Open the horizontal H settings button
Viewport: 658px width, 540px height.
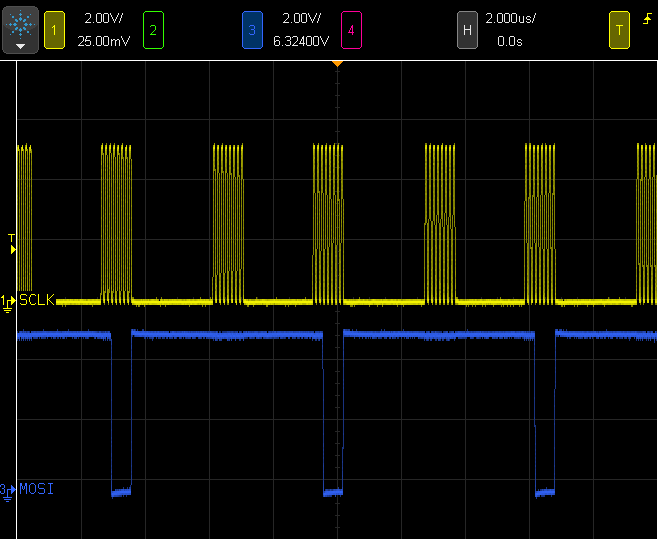click(466, 30)
